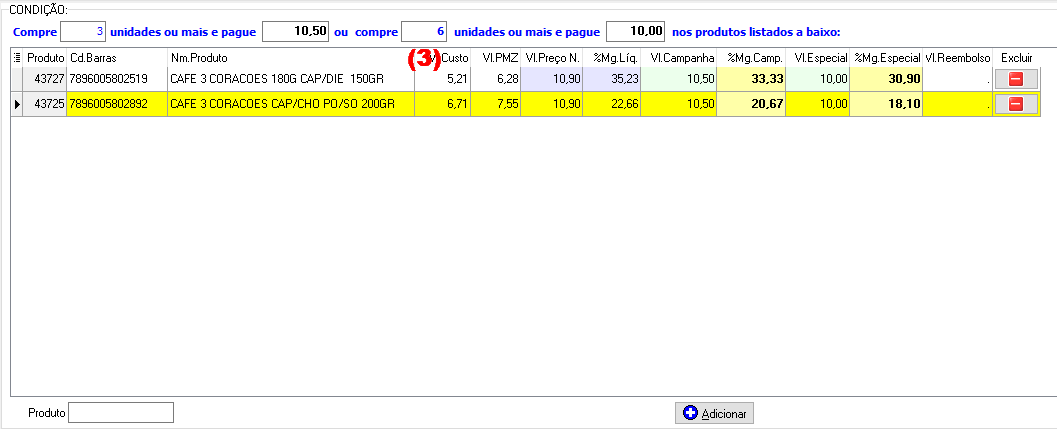Delete the CAFE 3 CORACOES CAP/CHO PO/SO row
1057x429 pixels.
pyautogui.click(x=1016, y=104)
